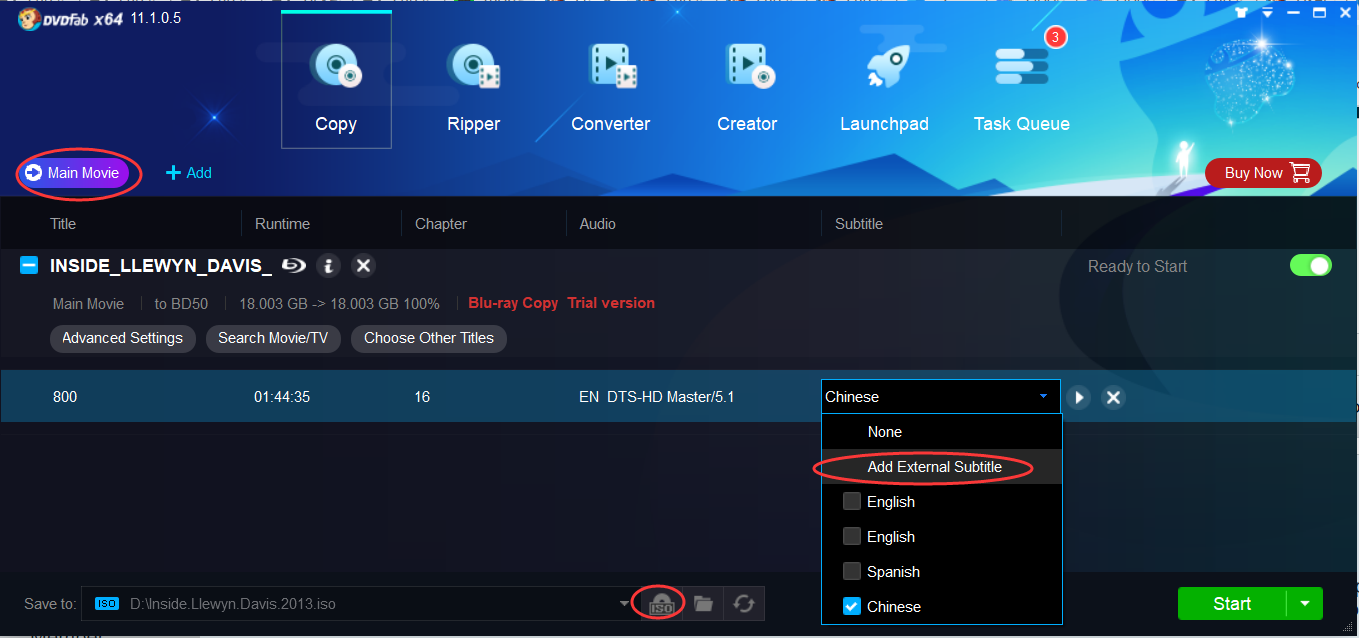Click the Subtitle column header
Image resolution: width=1359 pixels, height=638 pixels.
tap(859, 224)
